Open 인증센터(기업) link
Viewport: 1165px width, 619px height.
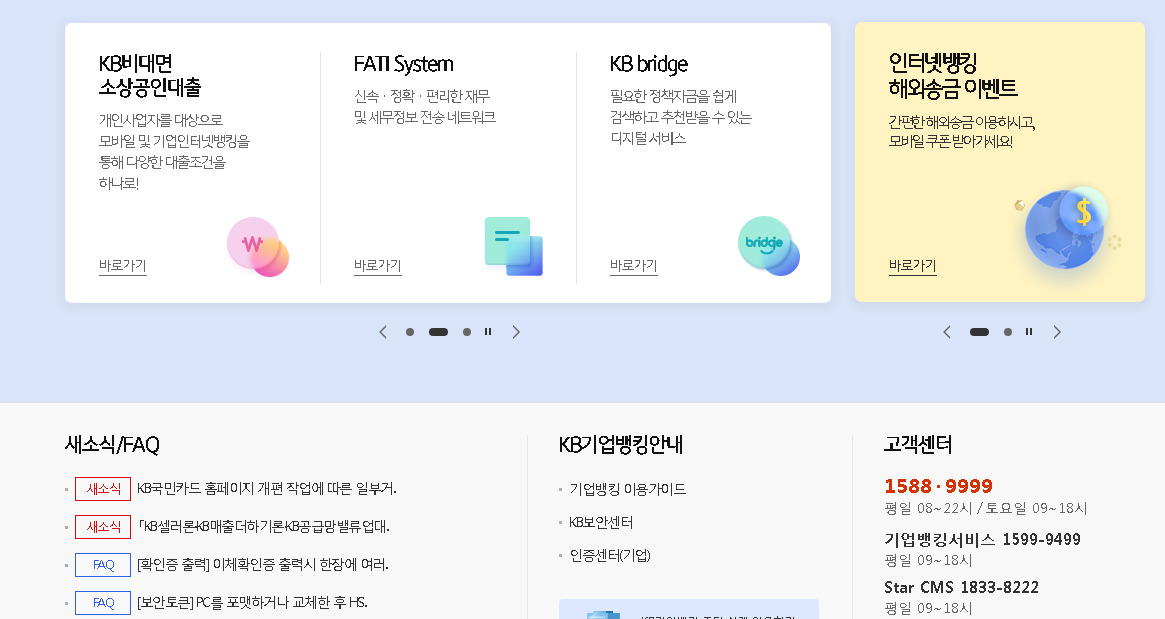pos(610,555)
